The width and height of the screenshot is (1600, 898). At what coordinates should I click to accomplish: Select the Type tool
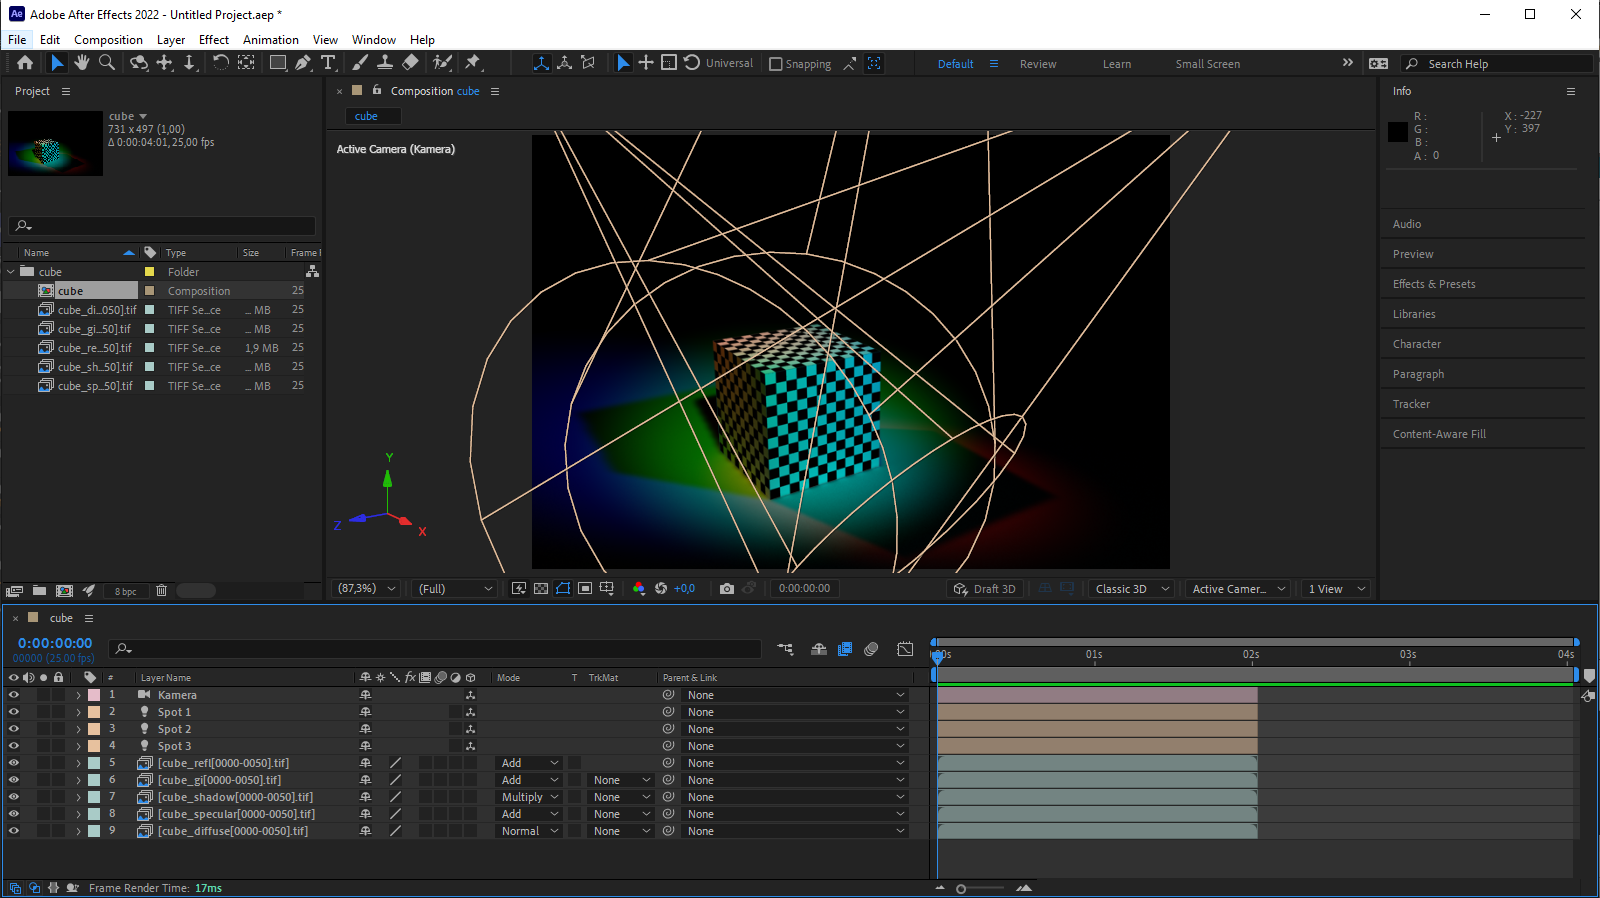[x=328, y=63]
